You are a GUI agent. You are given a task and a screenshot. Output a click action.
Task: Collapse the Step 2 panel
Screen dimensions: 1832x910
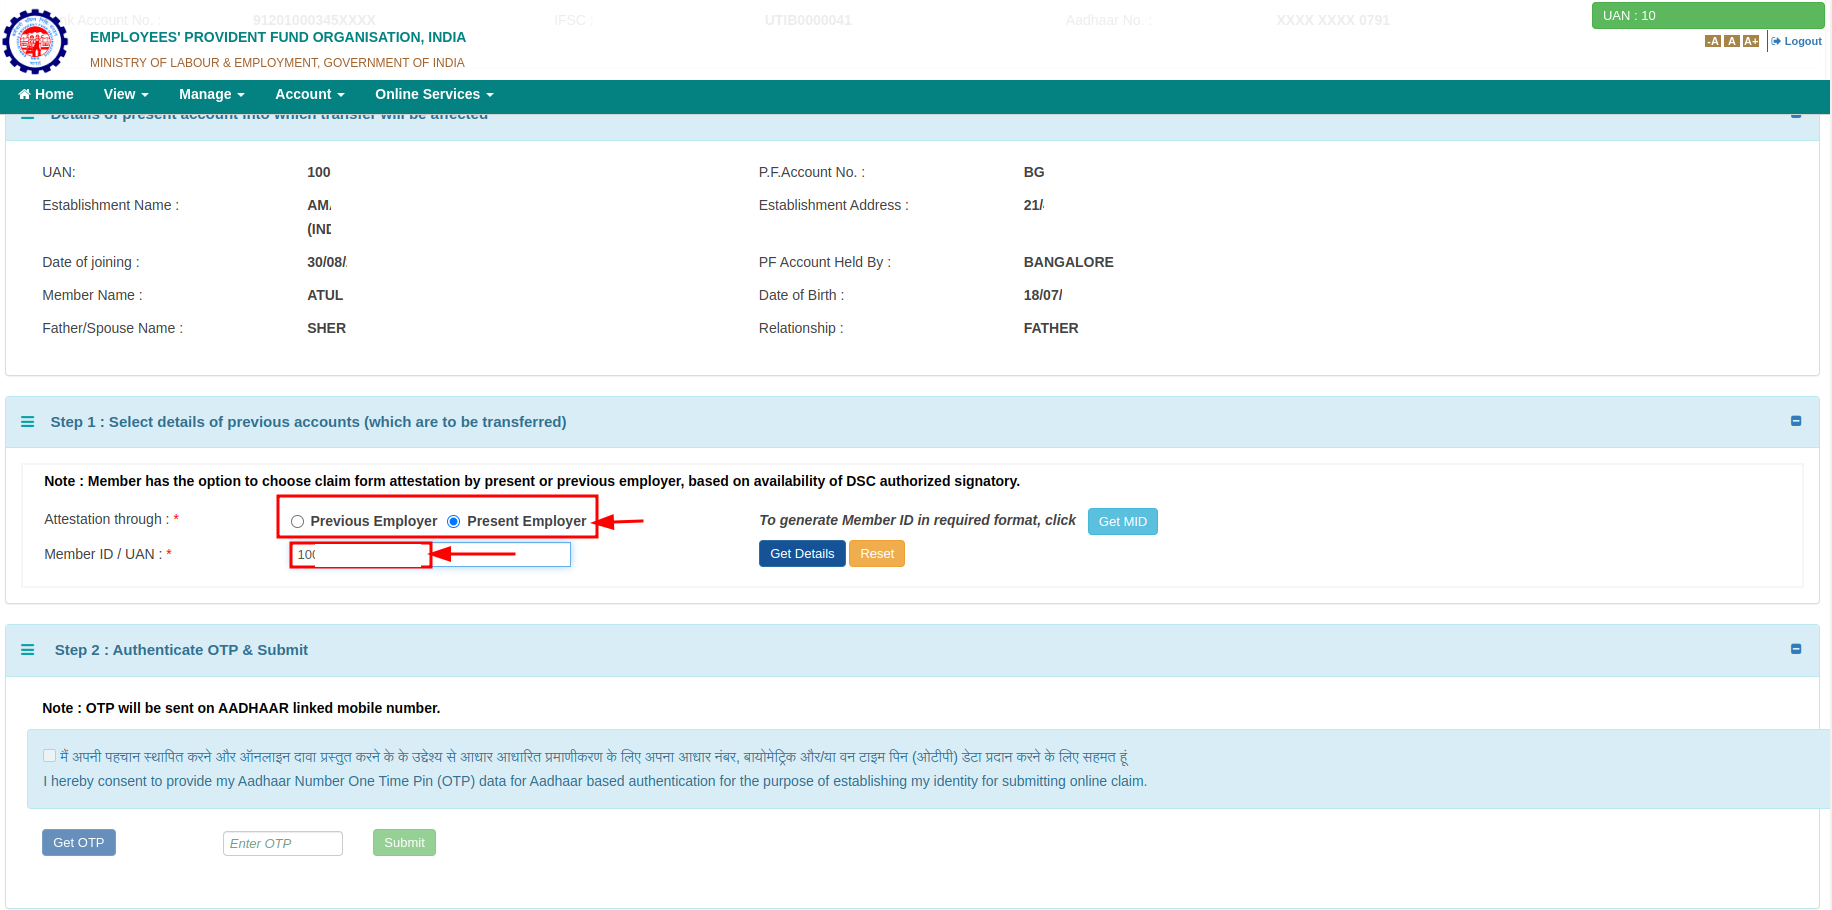(1796, 649)
